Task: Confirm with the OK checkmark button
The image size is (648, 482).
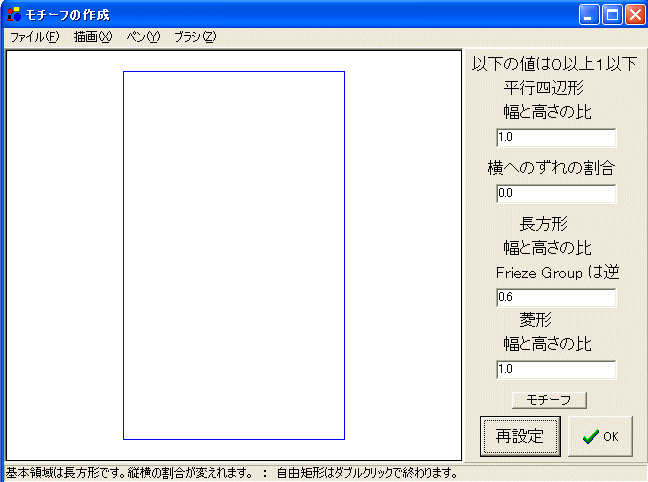Action: pyautogui.click(x=600, y=436)
